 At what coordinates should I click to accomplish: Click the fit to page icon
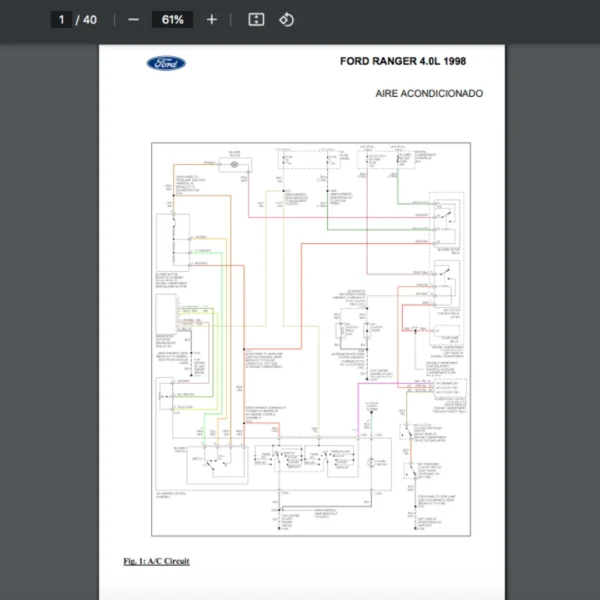[256, 20]
